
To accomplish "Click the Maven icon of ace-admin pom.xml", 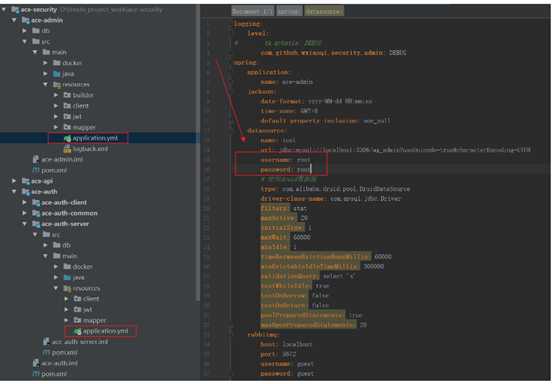I will tap(36, 170).
